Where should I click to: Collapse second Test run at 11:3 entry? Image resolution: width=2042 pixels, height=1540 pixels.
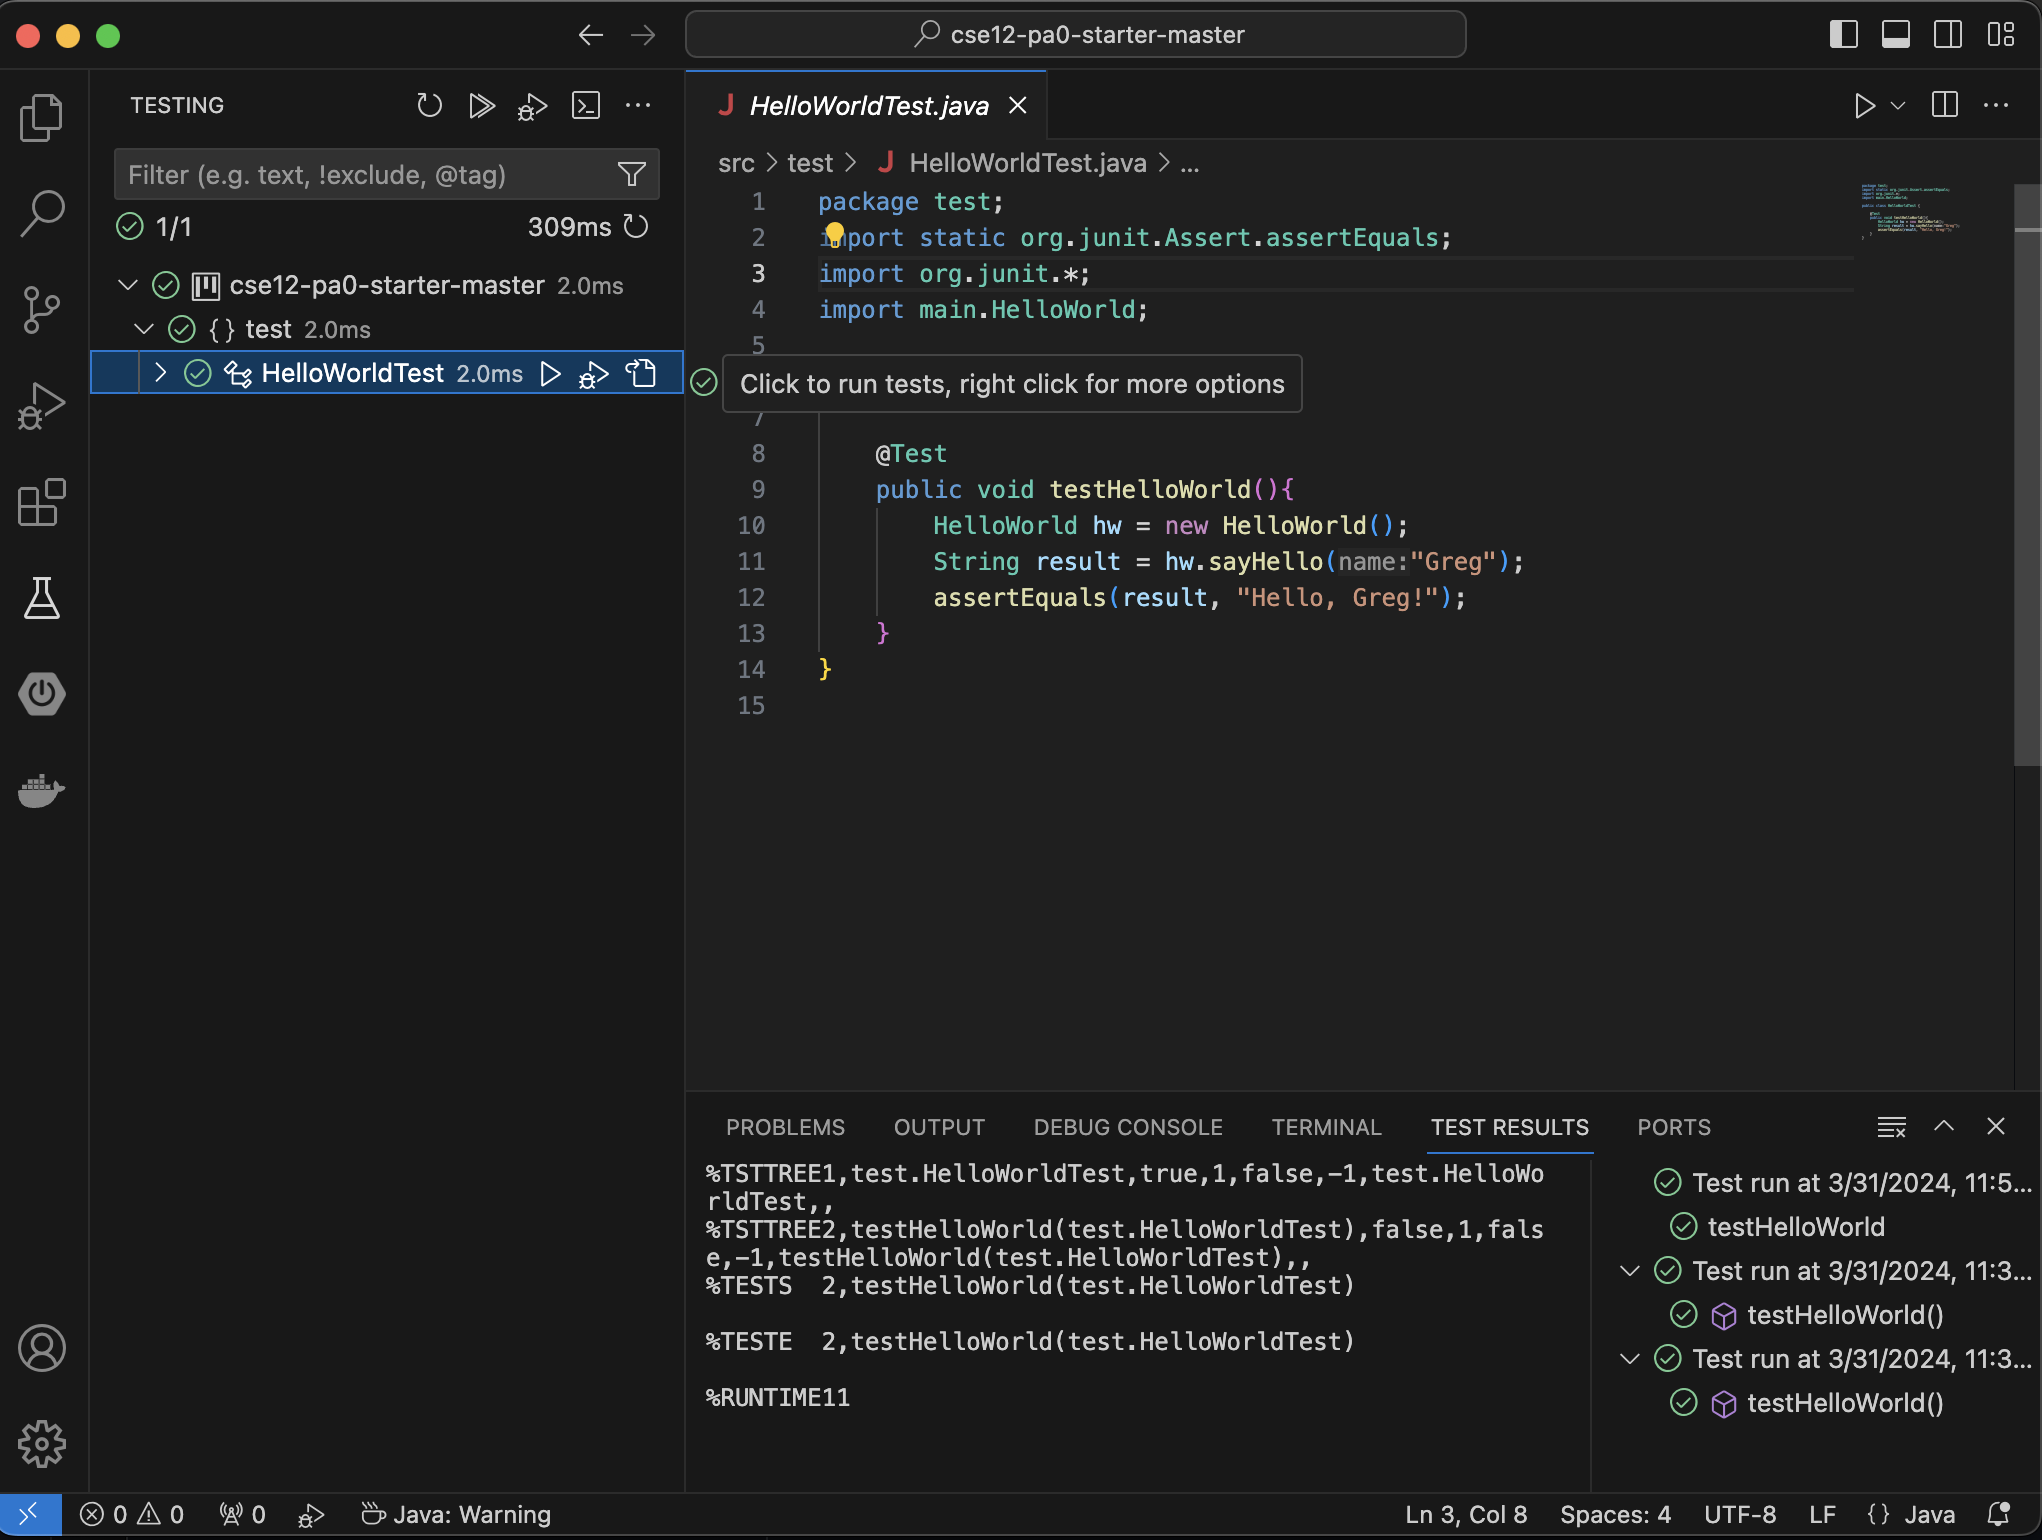pos(1630,1271)
